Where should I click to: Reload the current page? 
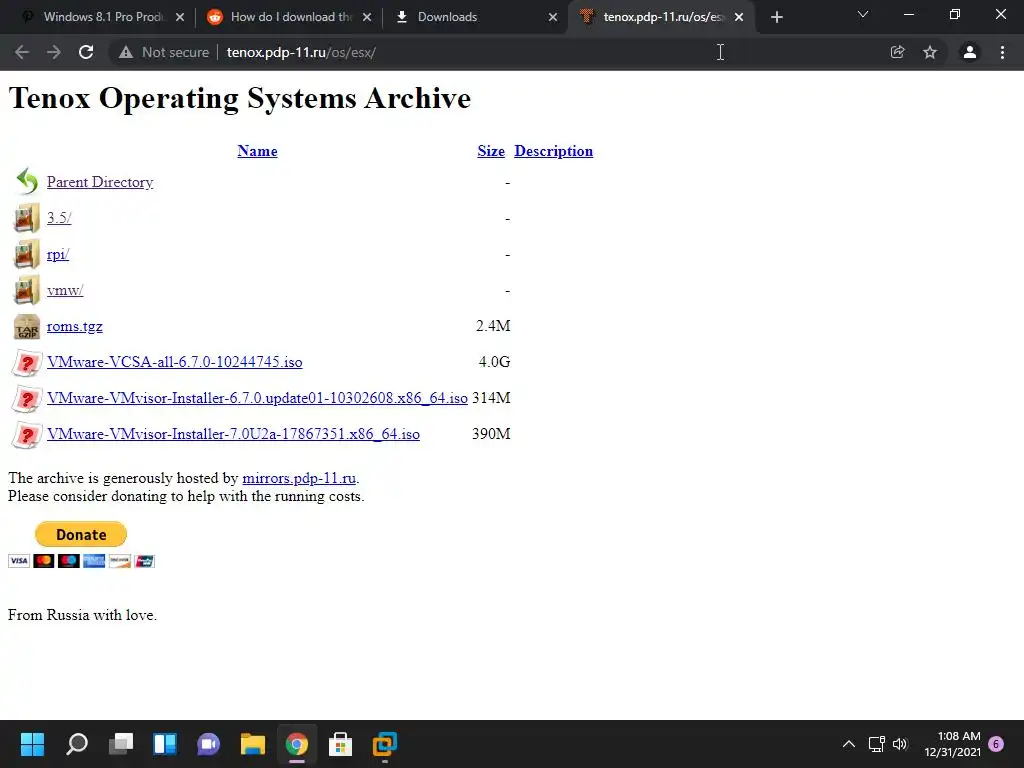(x=86, y=52)
